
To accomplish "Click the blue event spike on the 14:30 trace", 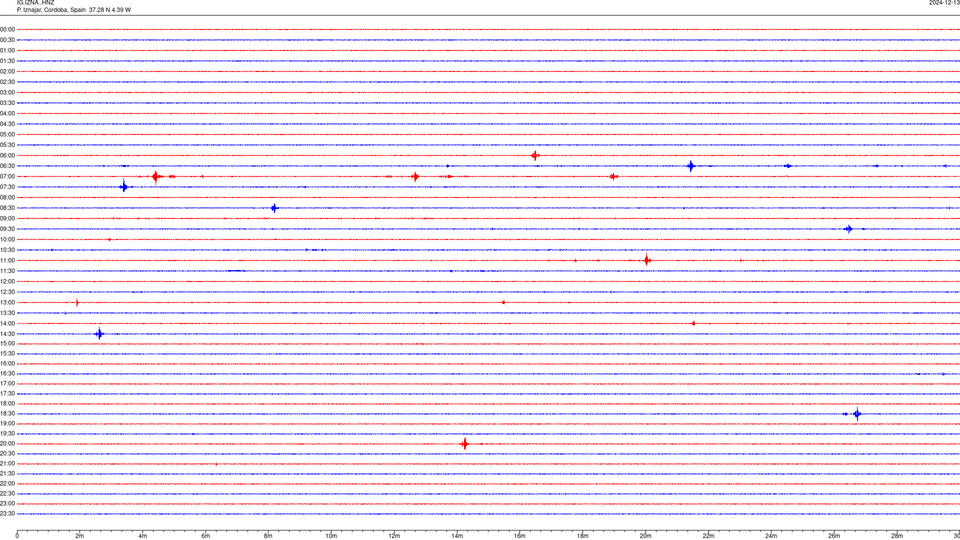I will pos(100,334).
